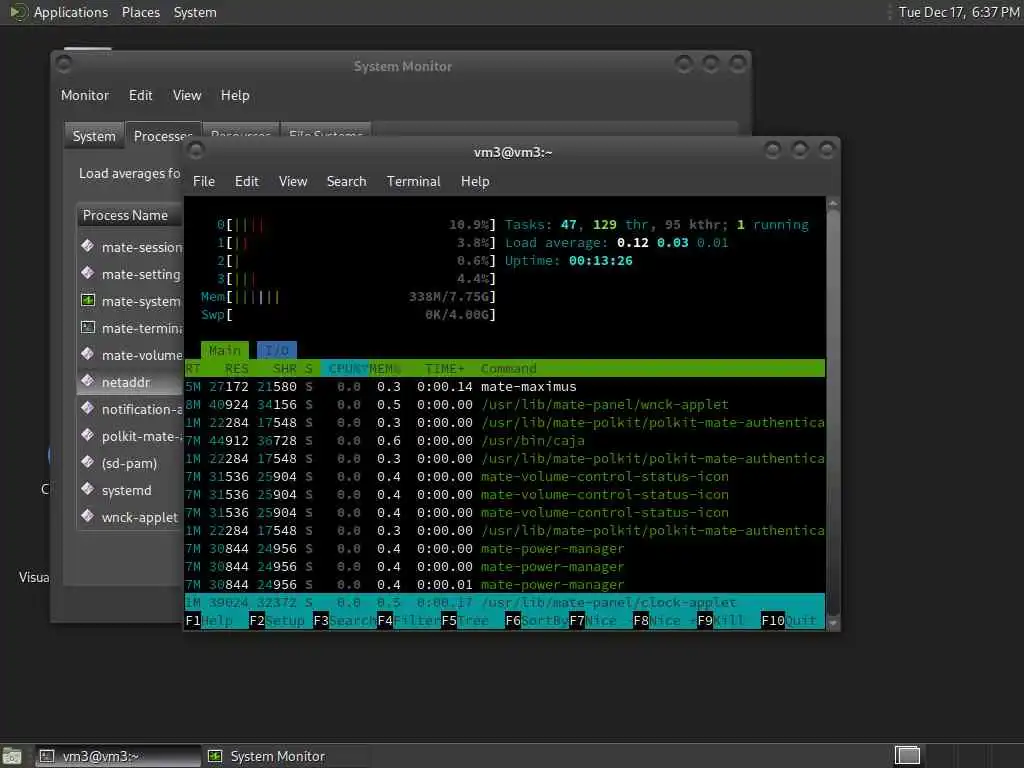This screenshot has width=1024, height=768.
Task: Click F6 SortBy in htop footer
Action: (537, 620)
